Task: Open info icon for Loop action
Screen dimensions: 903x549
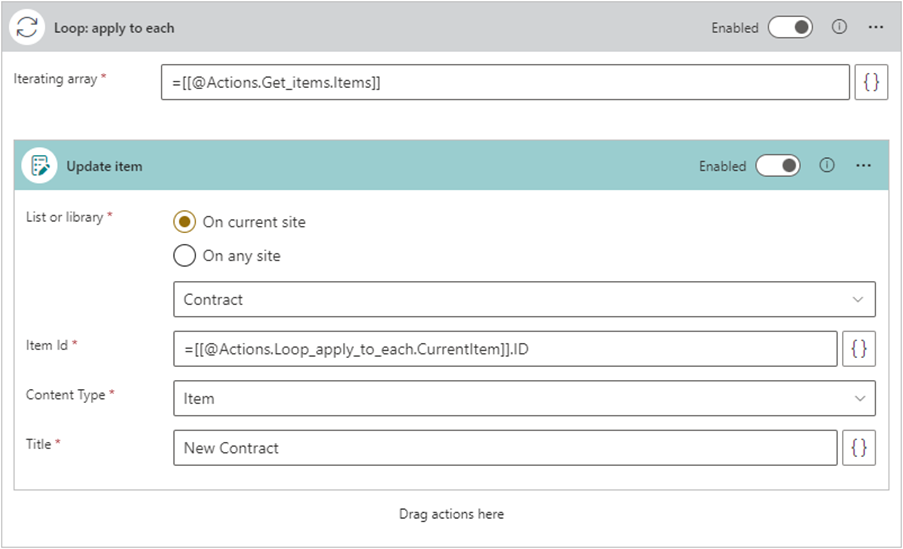Action: (x=839, y=27)
